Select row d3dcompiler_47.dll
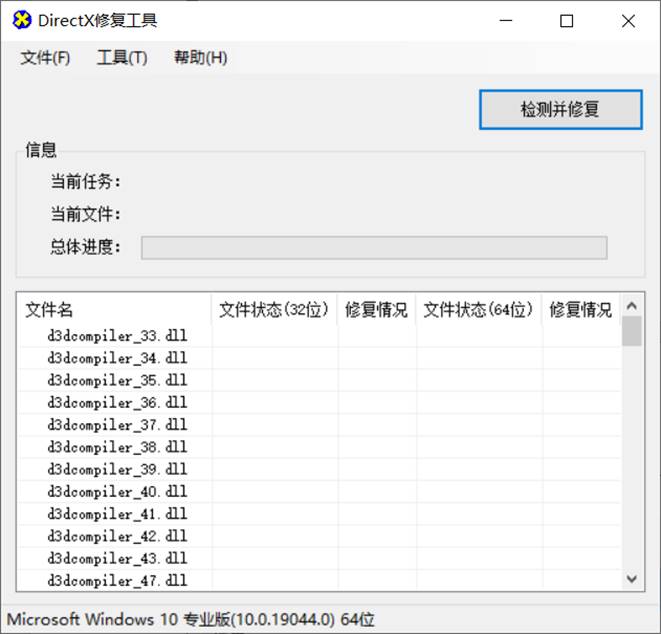Screen dimensions: 661x634 319,581
